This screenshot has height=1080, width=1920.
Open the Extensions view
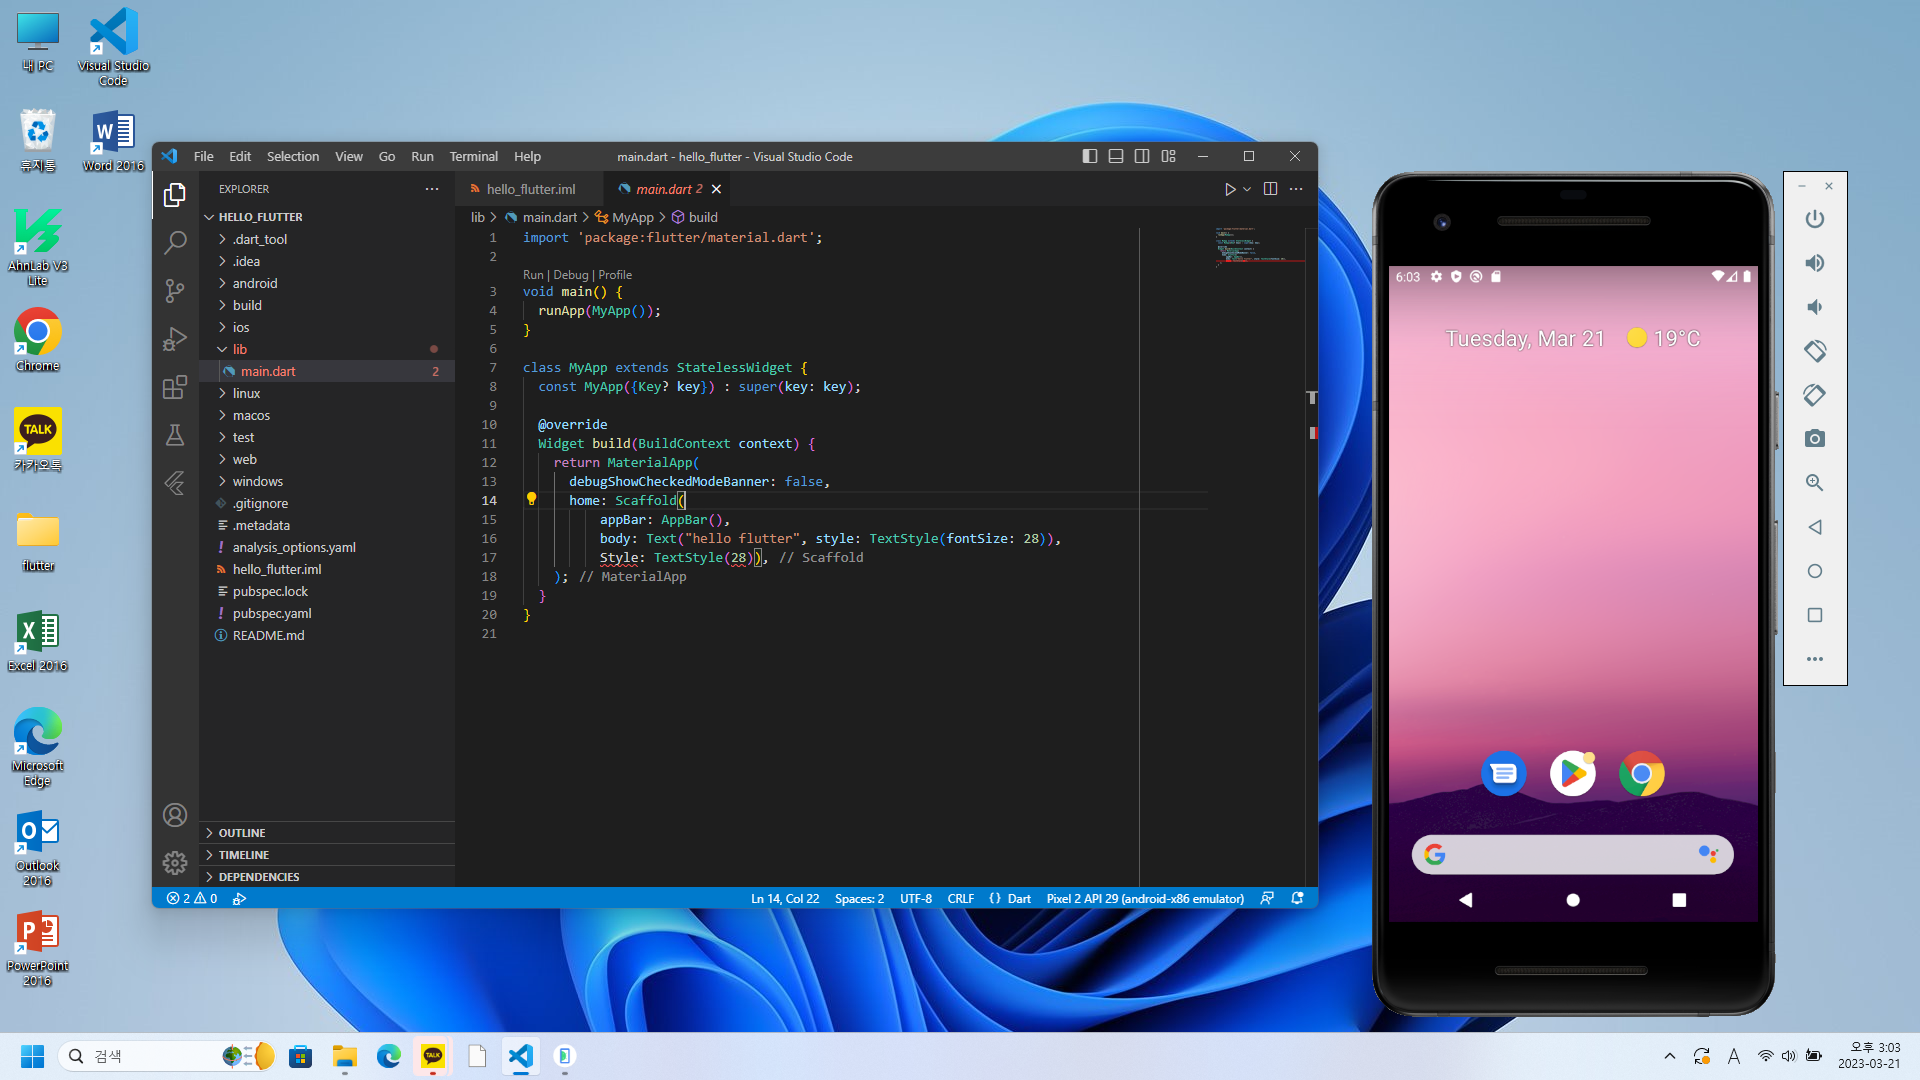click(x=175, y=387)
